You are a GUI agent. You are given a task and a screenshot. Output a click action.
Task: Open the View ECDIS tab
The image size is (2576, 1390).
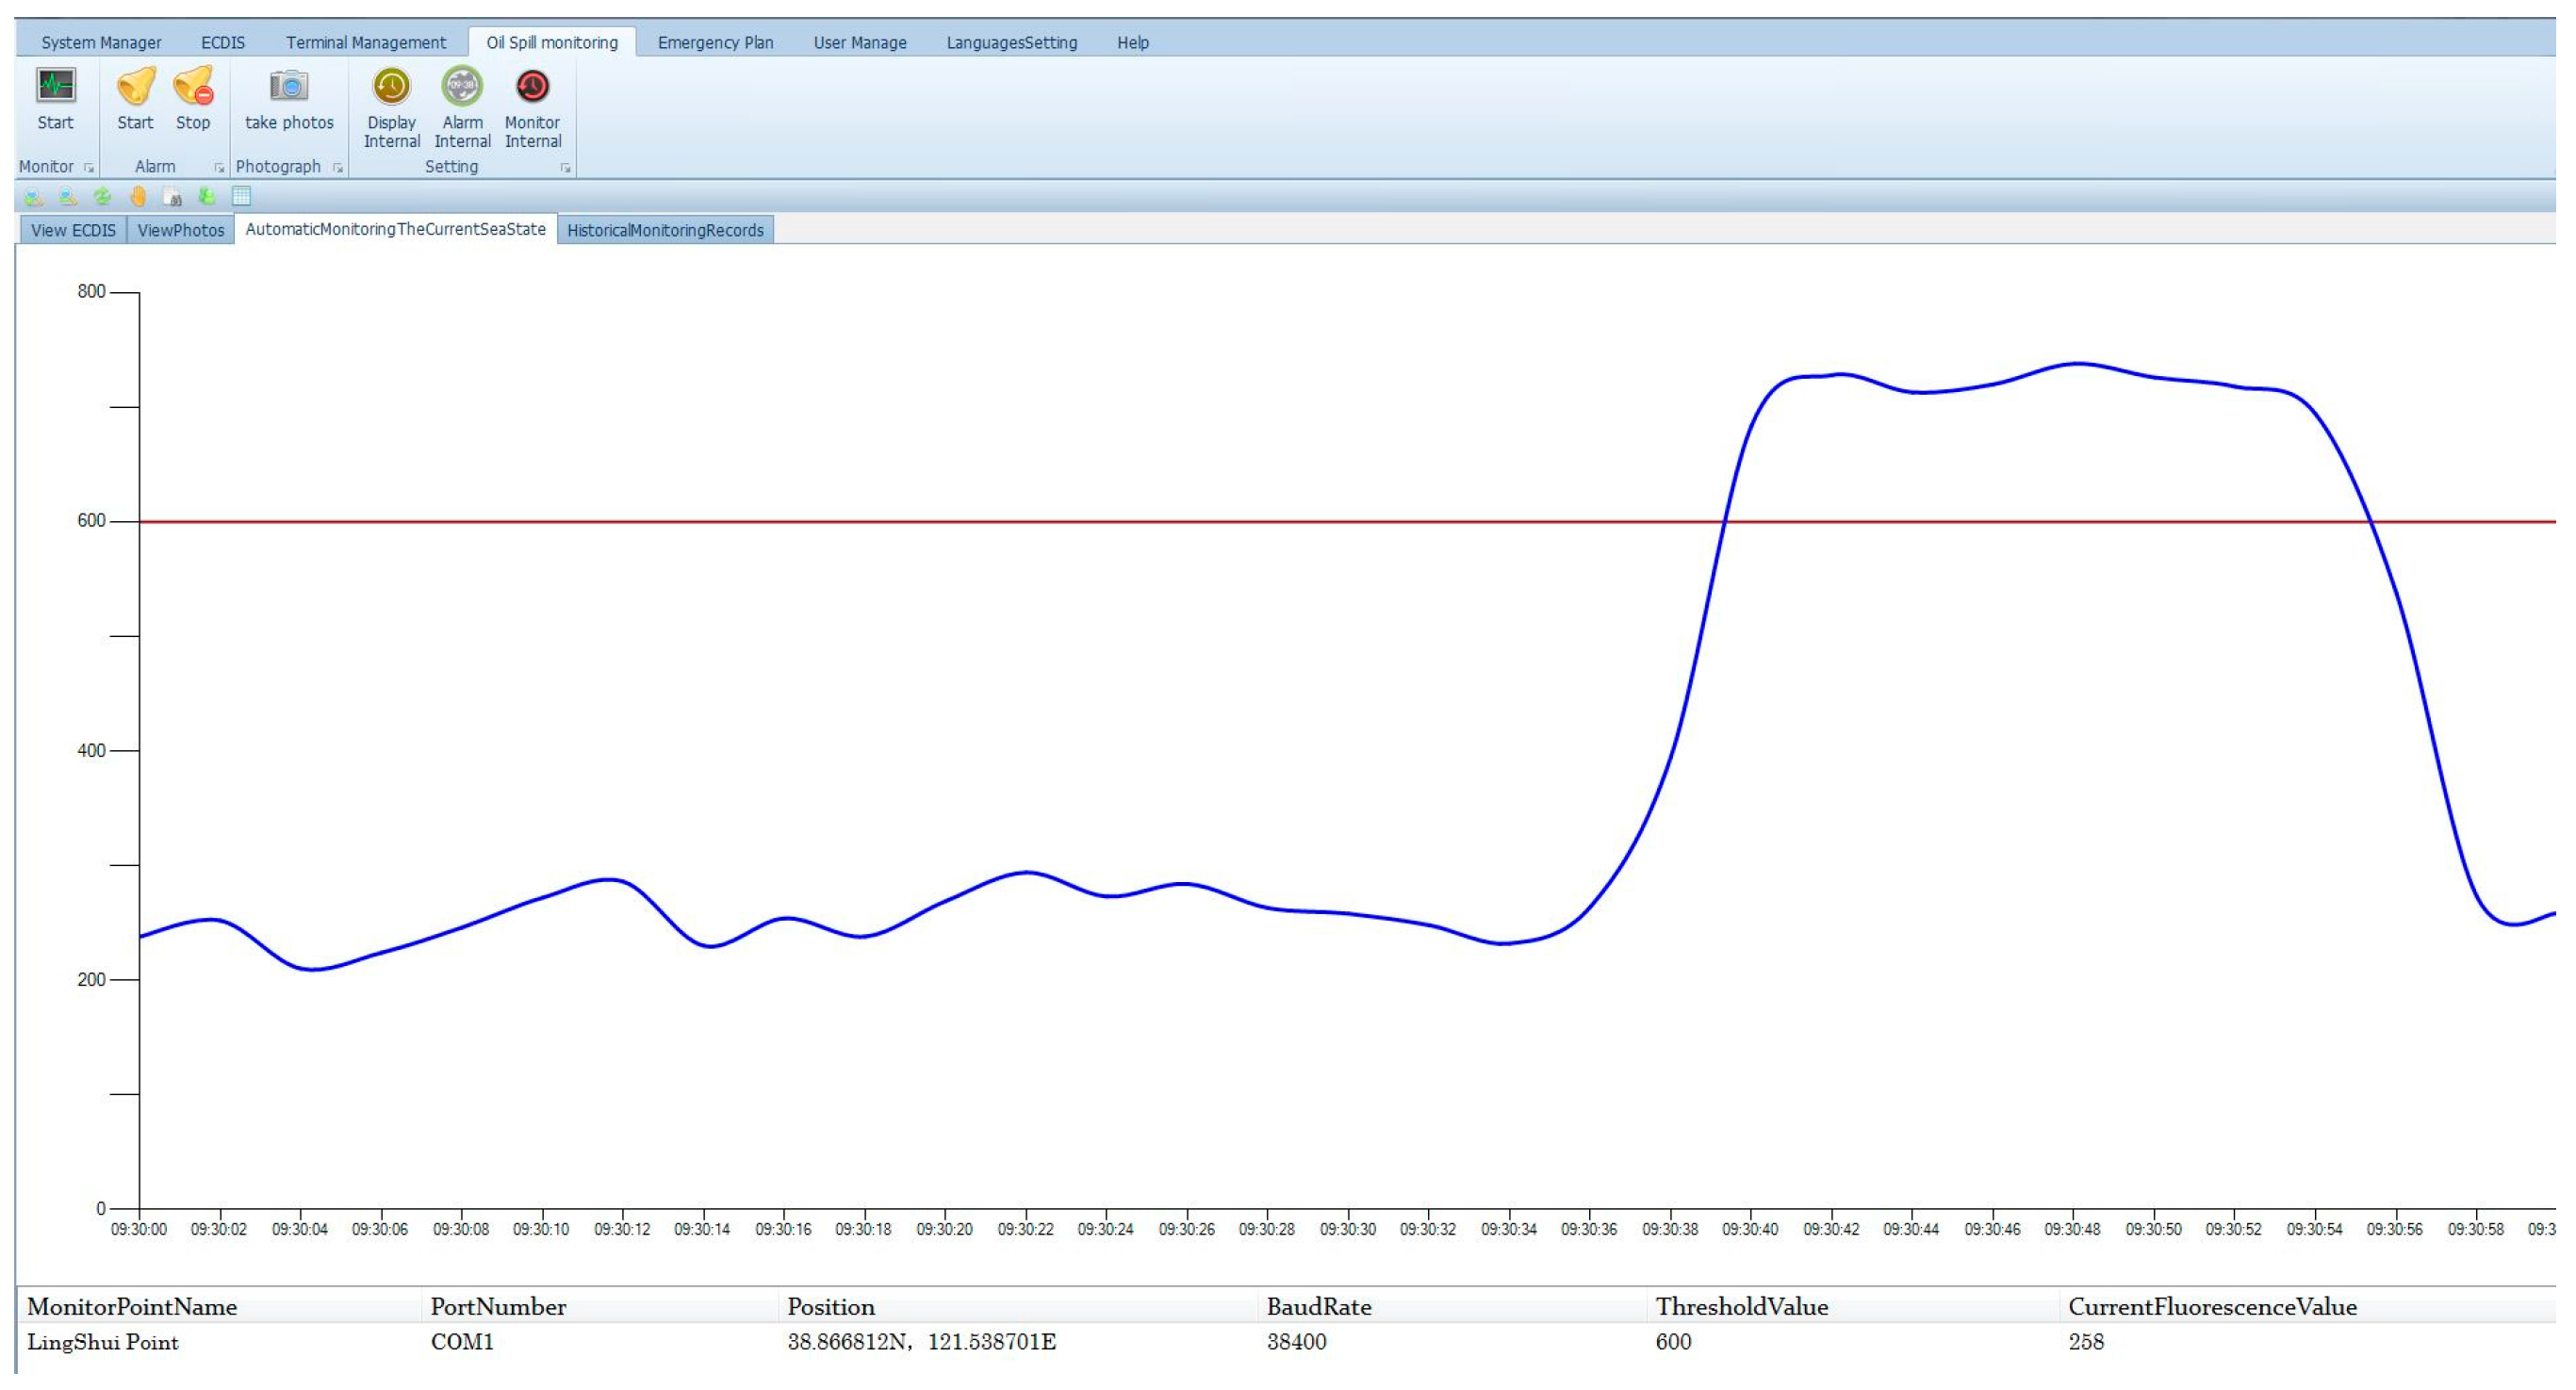73,230
